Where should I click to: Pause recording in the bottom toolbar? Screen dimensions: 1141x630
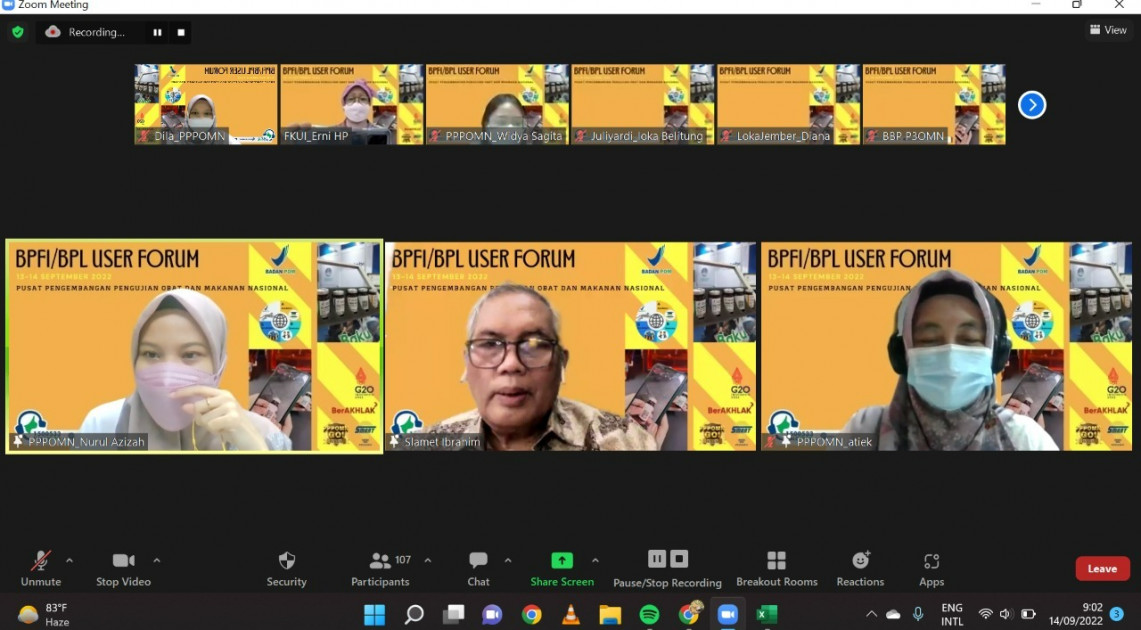(x=657, y=559)
